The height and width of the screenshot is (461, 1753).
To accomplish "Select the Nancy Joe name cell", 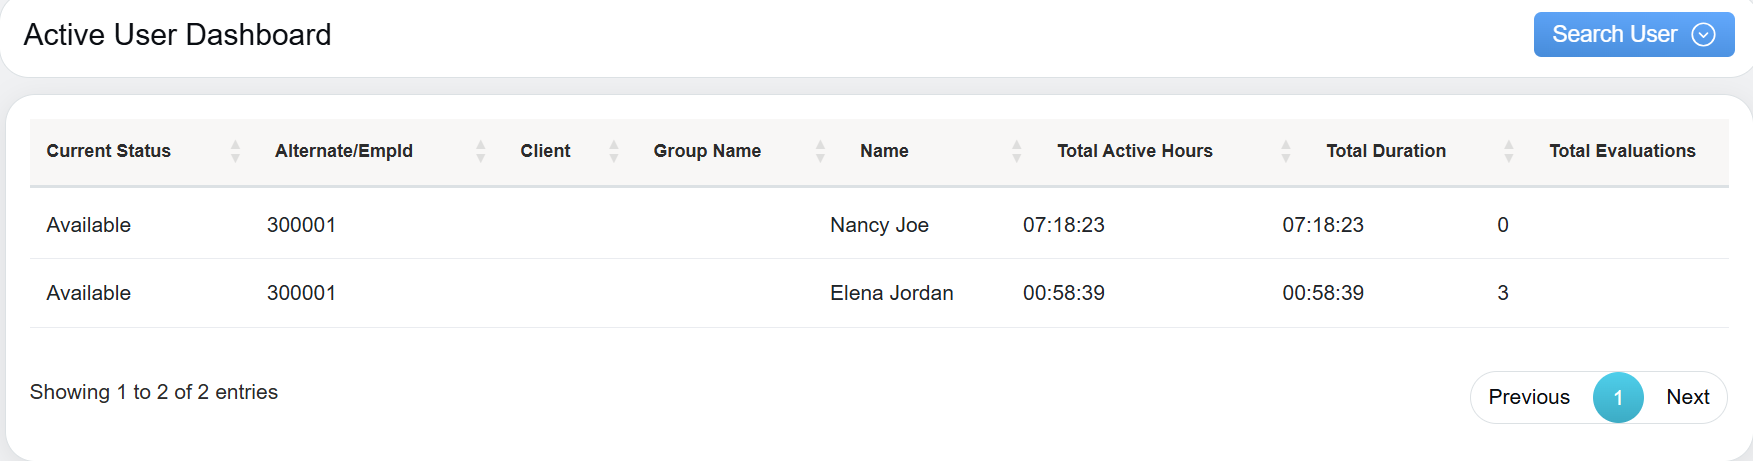I will click(879, 225).
